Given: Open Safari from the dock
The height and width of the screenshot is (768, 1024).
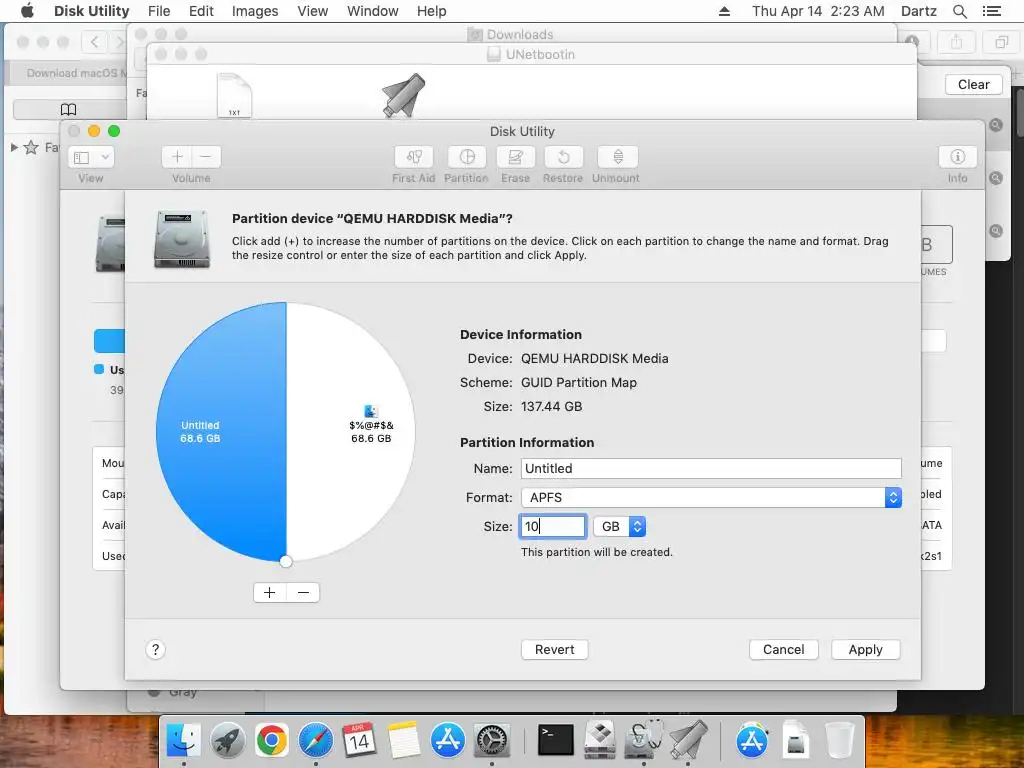Looking at the screenshot, I should 315,740.
